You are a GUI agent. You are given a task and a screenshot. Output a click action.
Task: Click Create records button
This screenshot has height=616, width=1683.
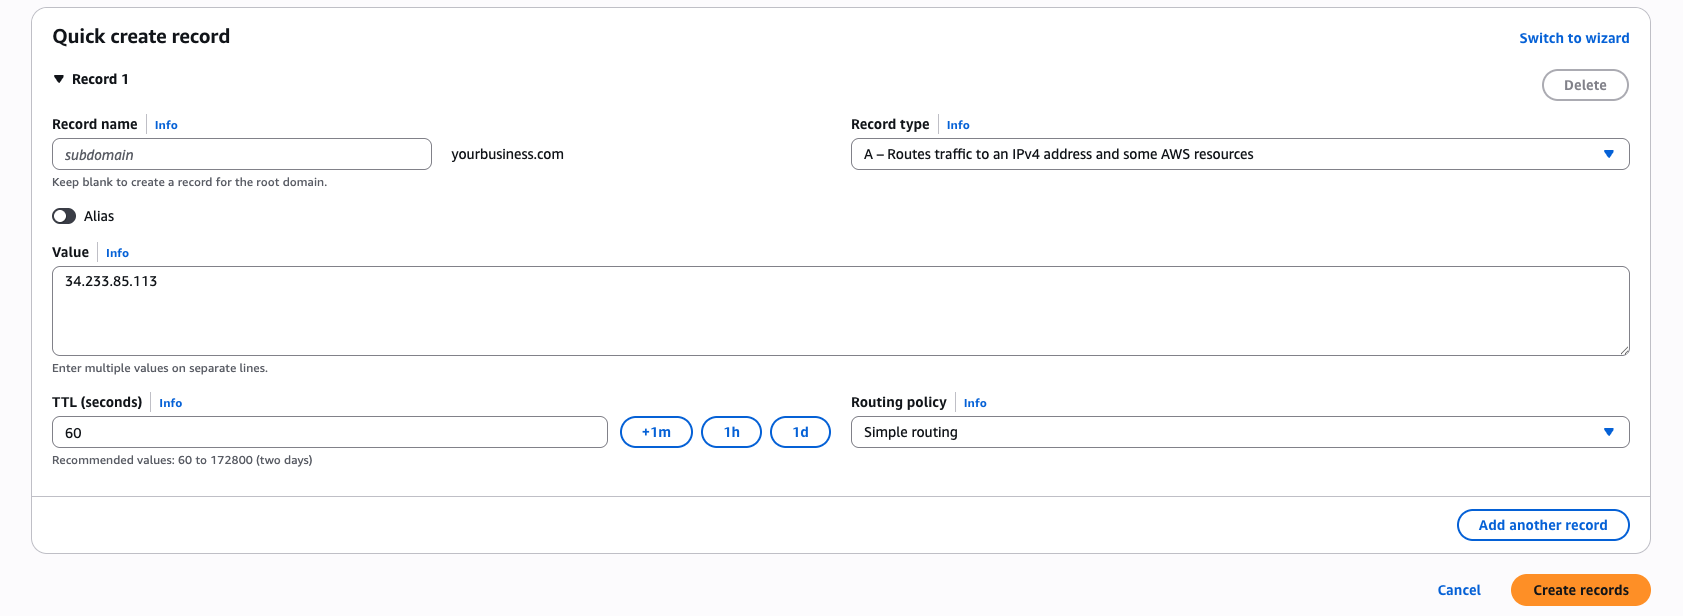(x=1581, y=590)
